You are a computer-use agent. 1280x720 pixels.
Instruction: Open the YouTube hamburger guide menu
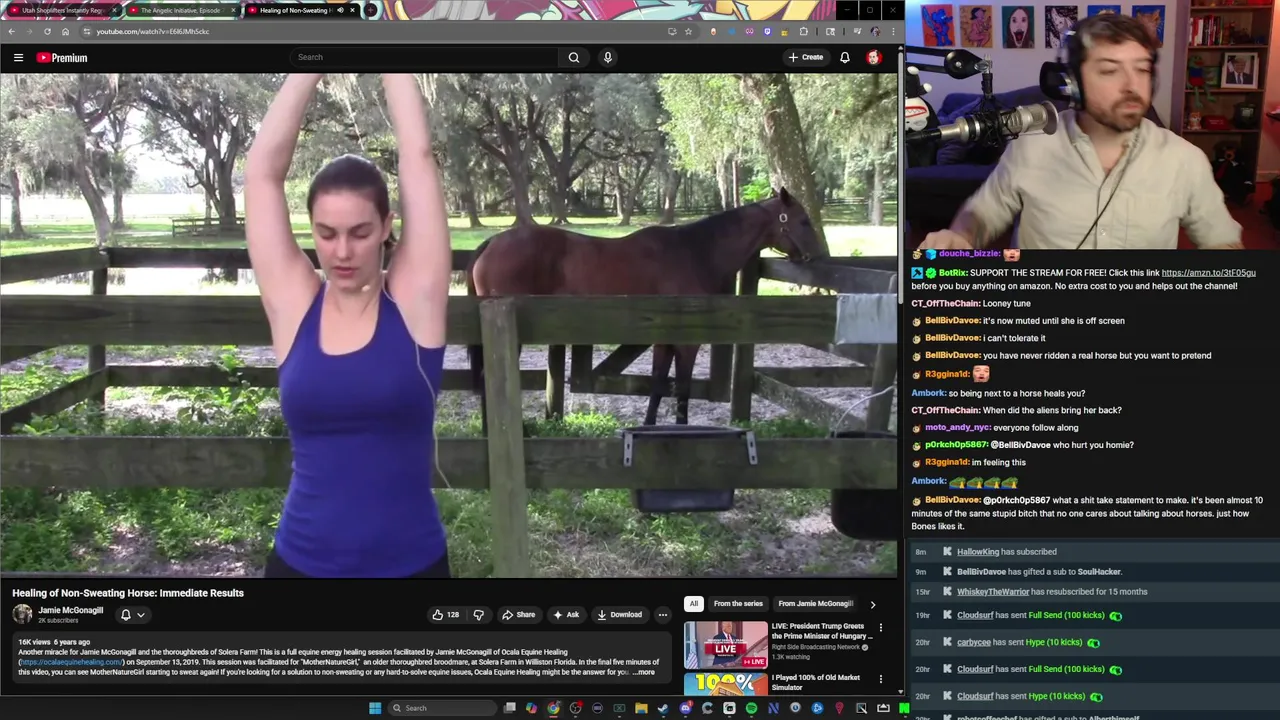click(18, 58)
